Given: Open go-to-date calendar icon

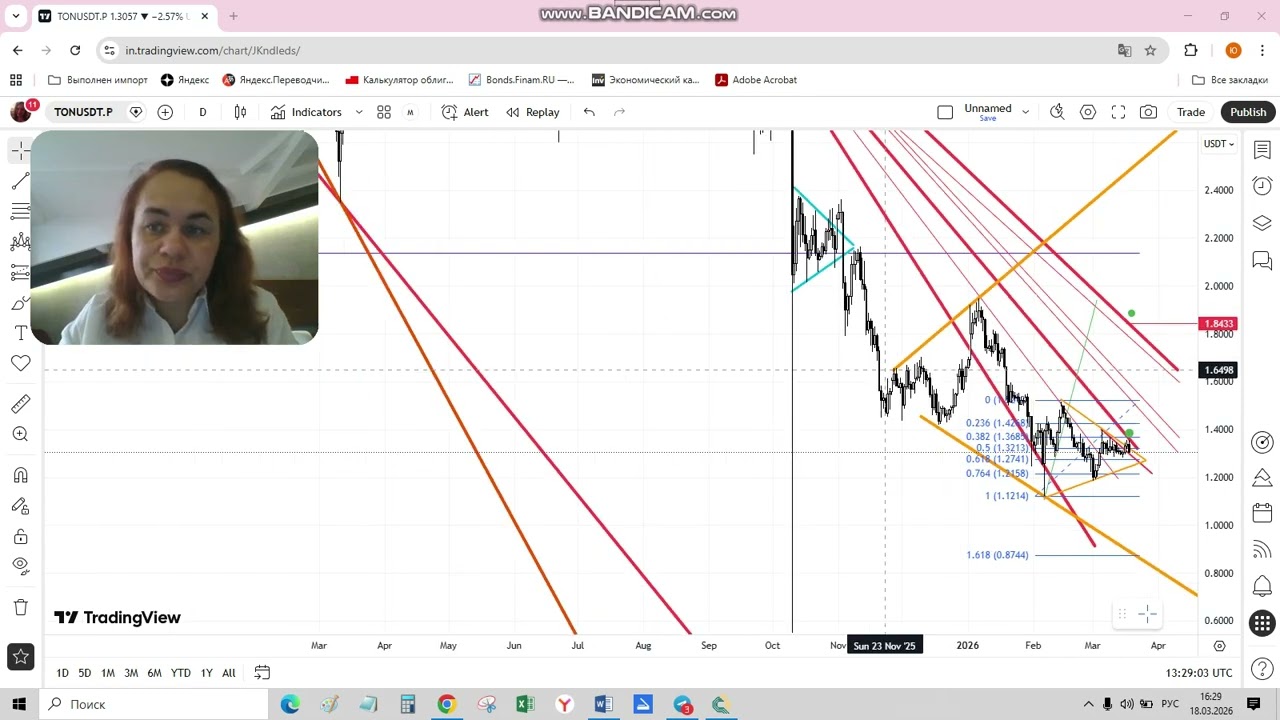Looking at the screenshot, I should coord(262,673).
